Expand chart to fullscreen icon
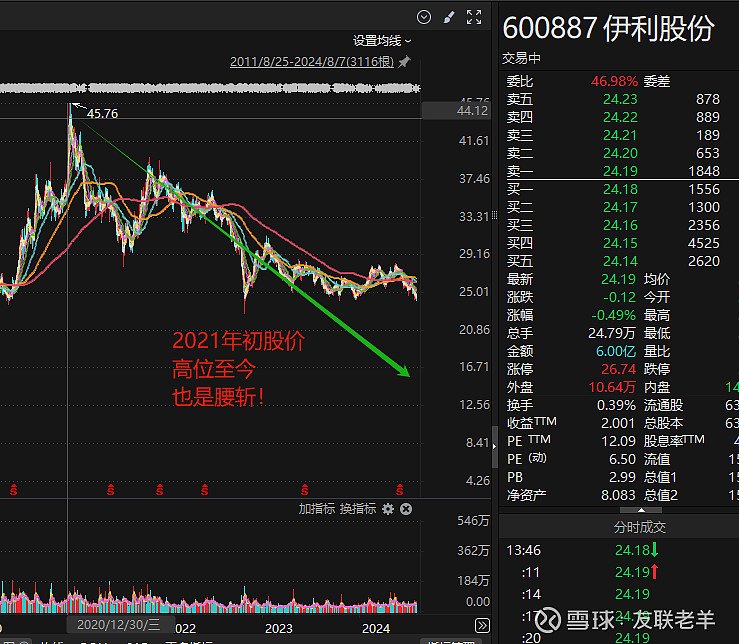 [x=474, y=17]
